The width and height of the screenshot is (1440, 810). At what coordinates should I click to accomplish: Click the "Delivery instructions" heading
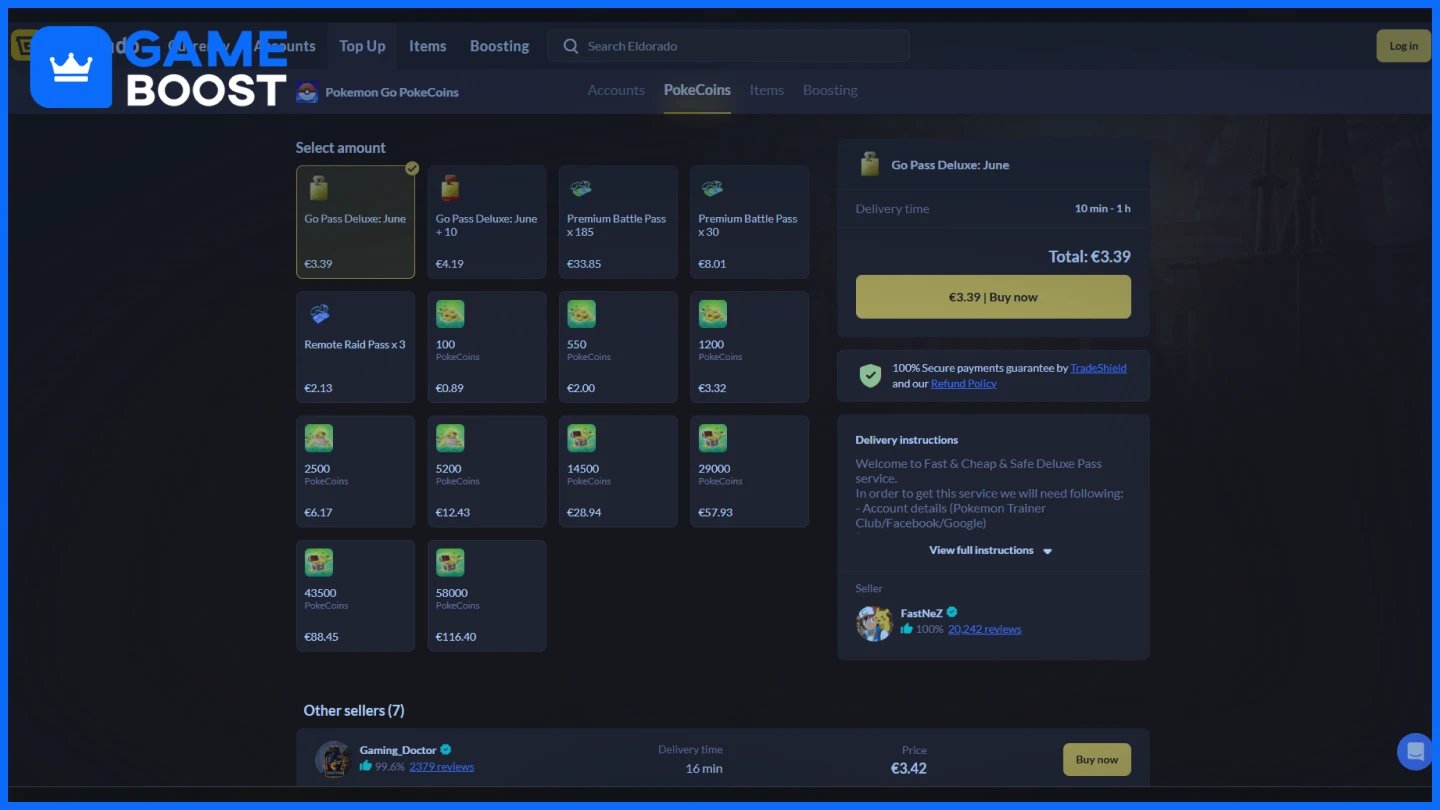[907, 440]
